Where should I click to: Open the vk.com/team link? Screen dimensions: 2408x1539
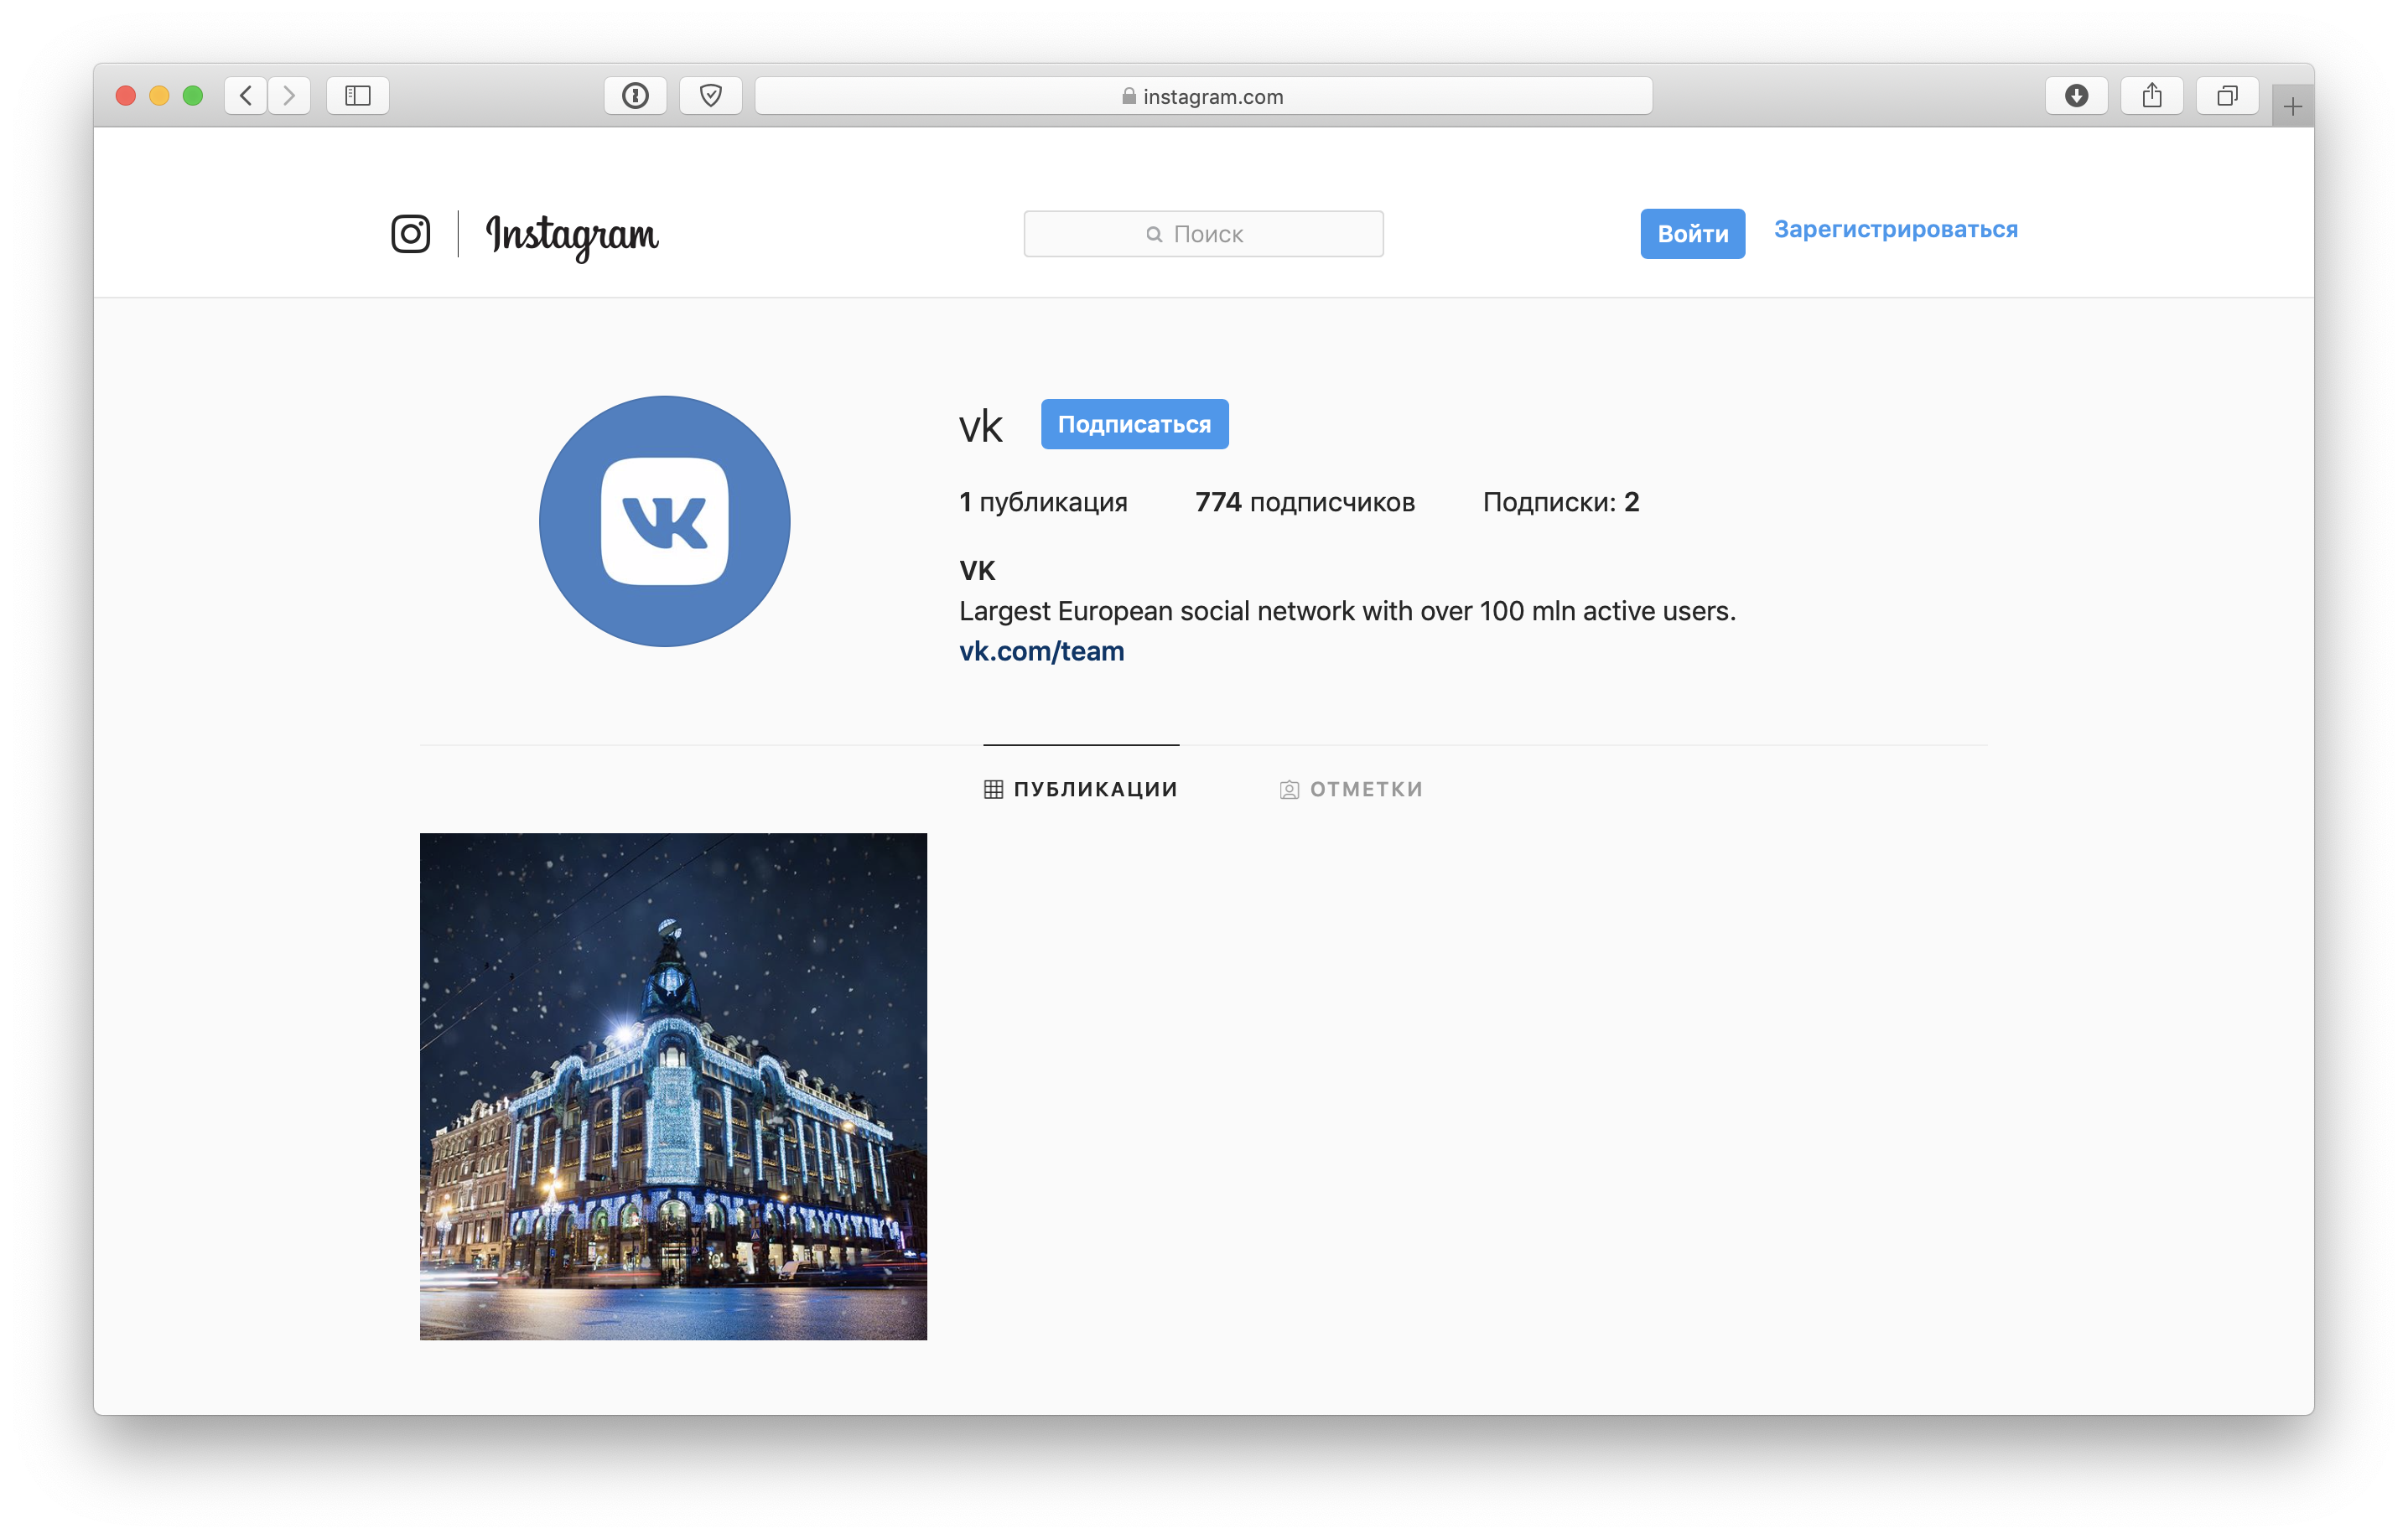point(1041,650)
